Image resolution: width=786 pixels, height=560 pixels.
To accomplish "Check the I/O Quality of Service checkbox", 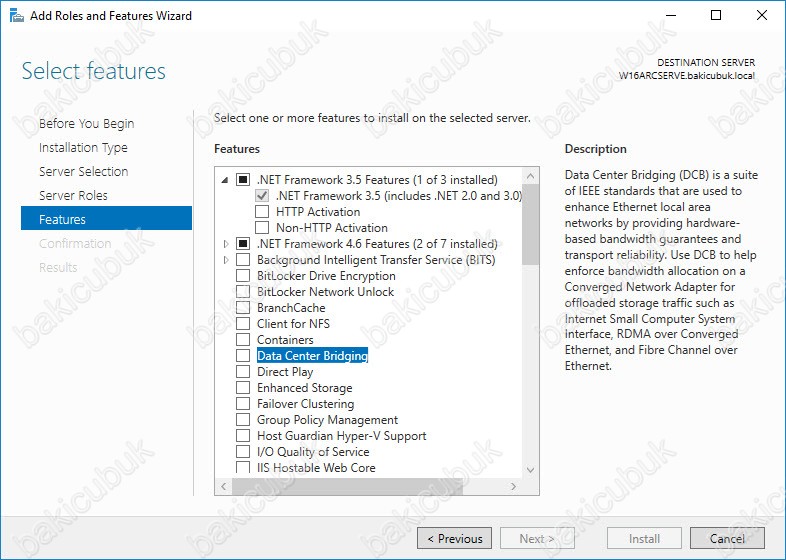I will [243, 452].
